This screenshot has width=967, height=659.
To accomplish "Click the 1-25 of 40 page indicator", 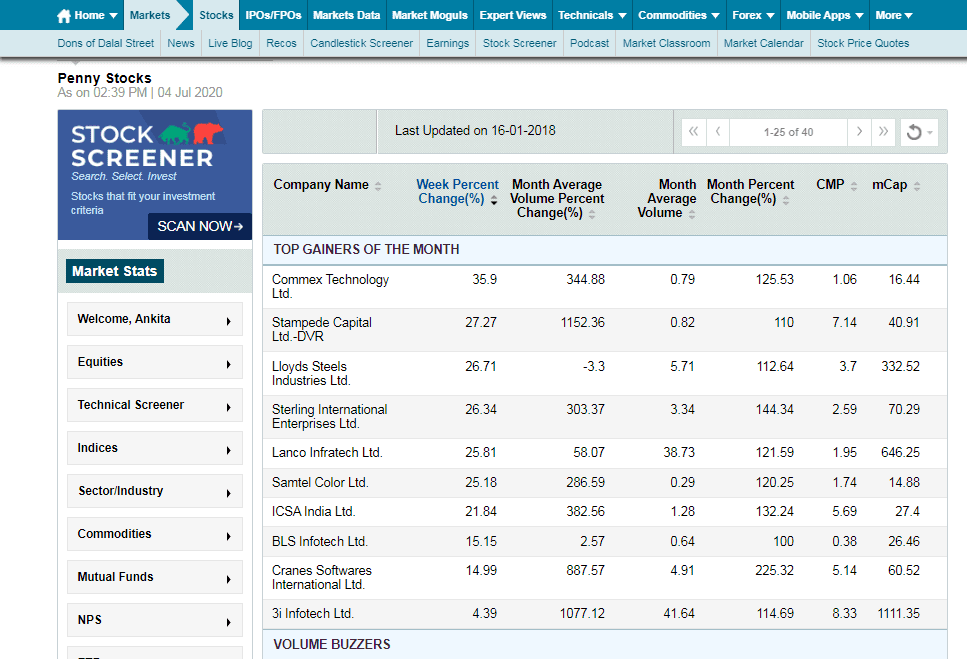I will pos(788,132).
